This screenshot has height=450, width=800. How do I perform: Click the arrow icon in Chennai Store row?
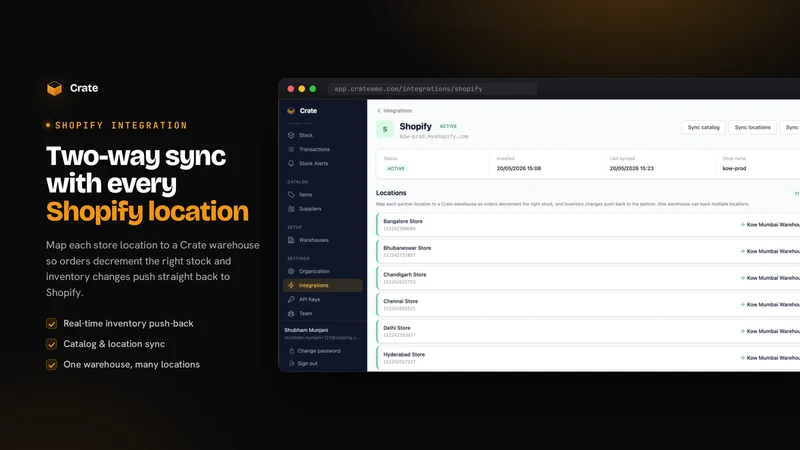pos(742,305)
